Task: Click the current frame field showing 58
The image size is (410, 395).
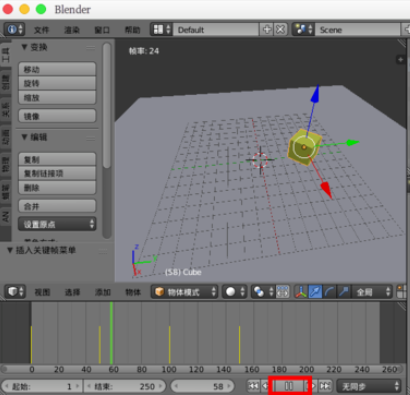Action: click(203, 386)
